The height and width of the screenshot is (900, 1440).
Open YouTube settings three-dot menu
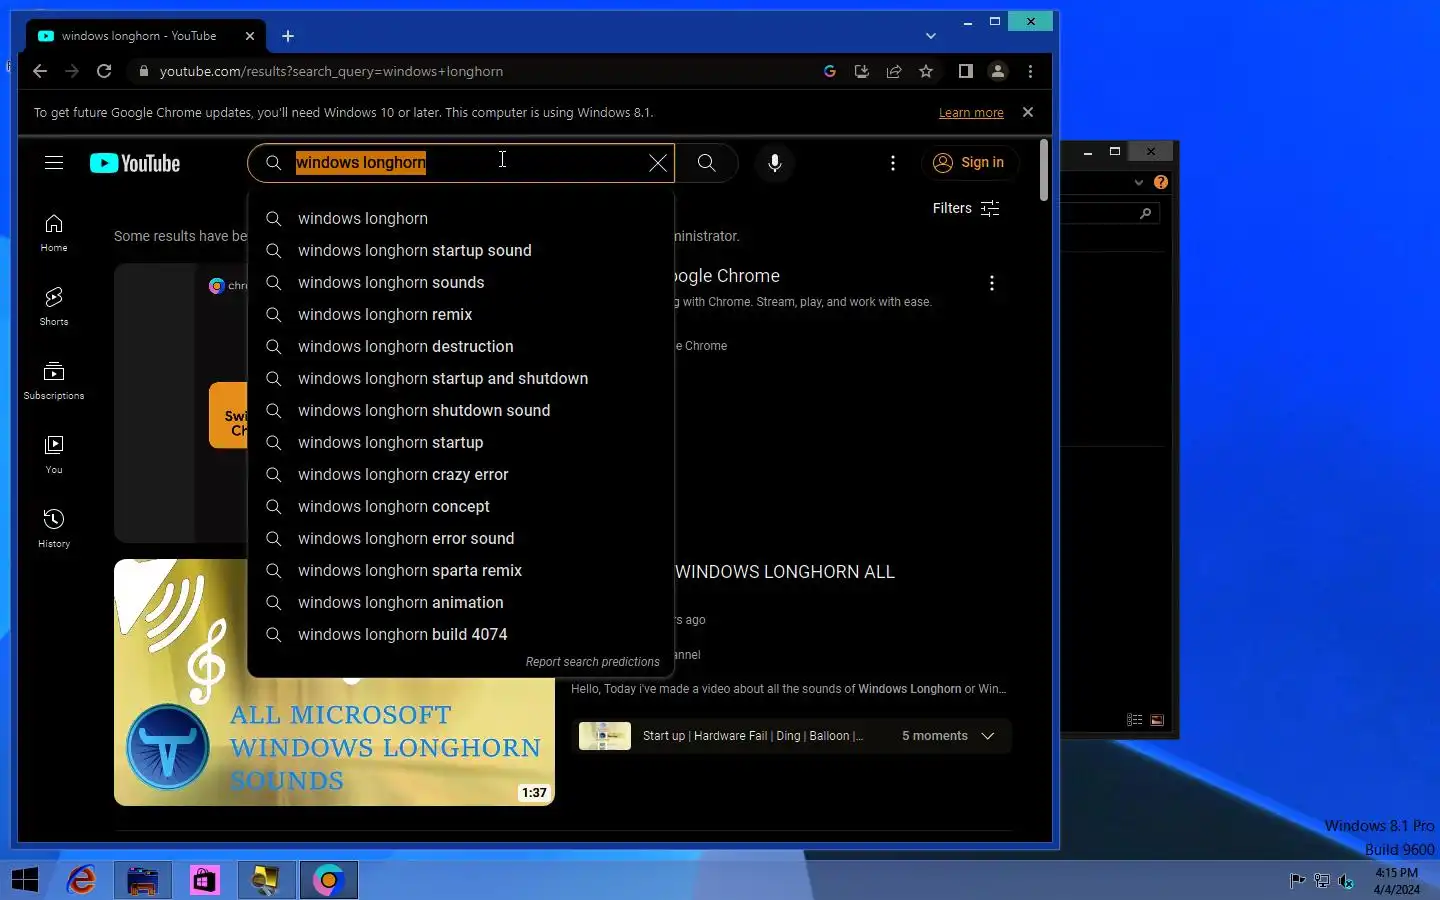(893, 163)
